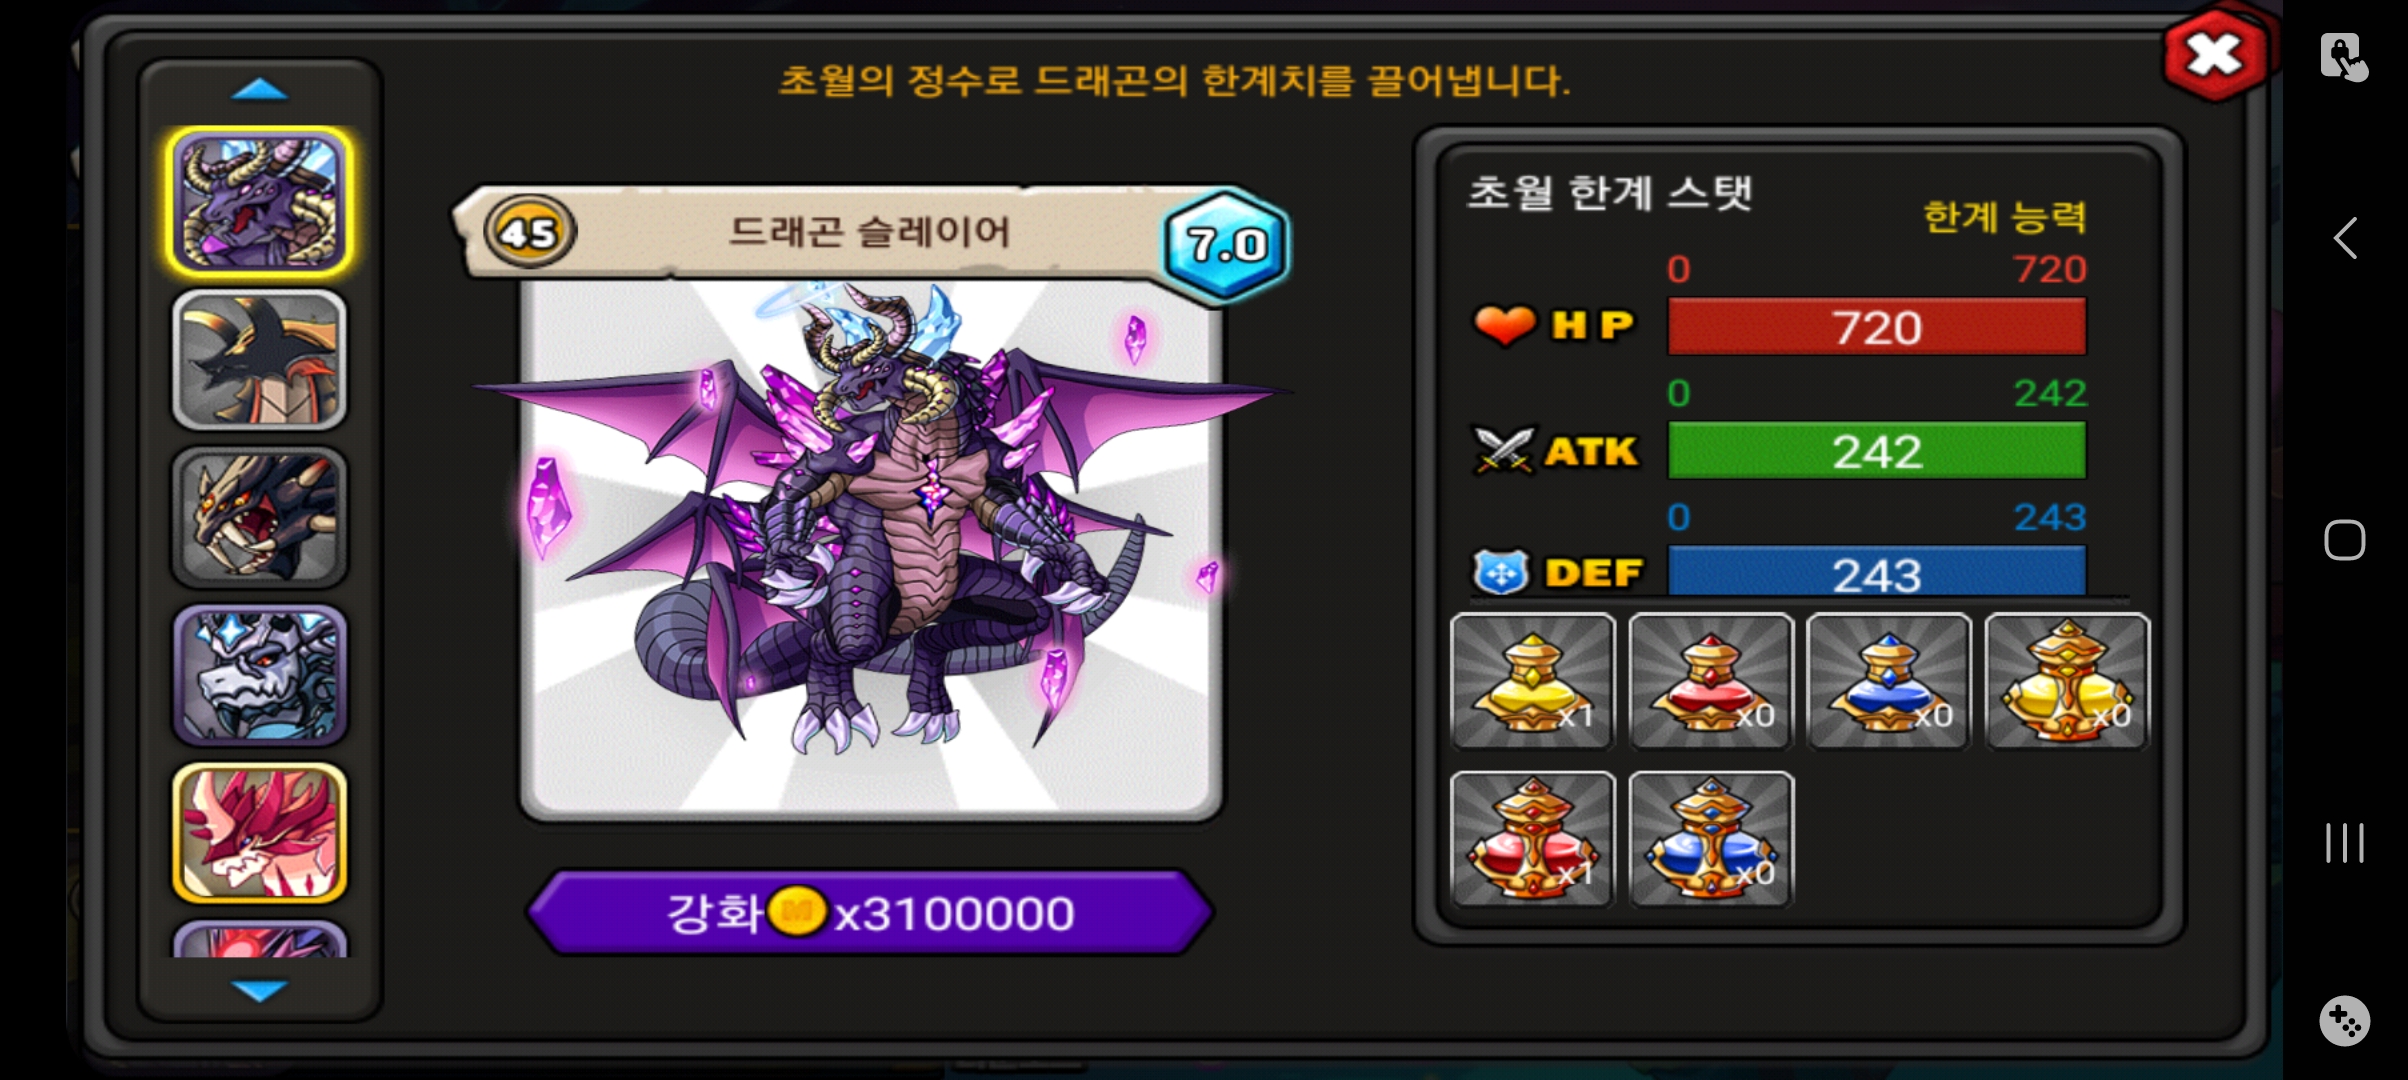This screenshot has height=1080, width=2408.
Task: Tap the touch pointer icon top right
Action: 2344,56
